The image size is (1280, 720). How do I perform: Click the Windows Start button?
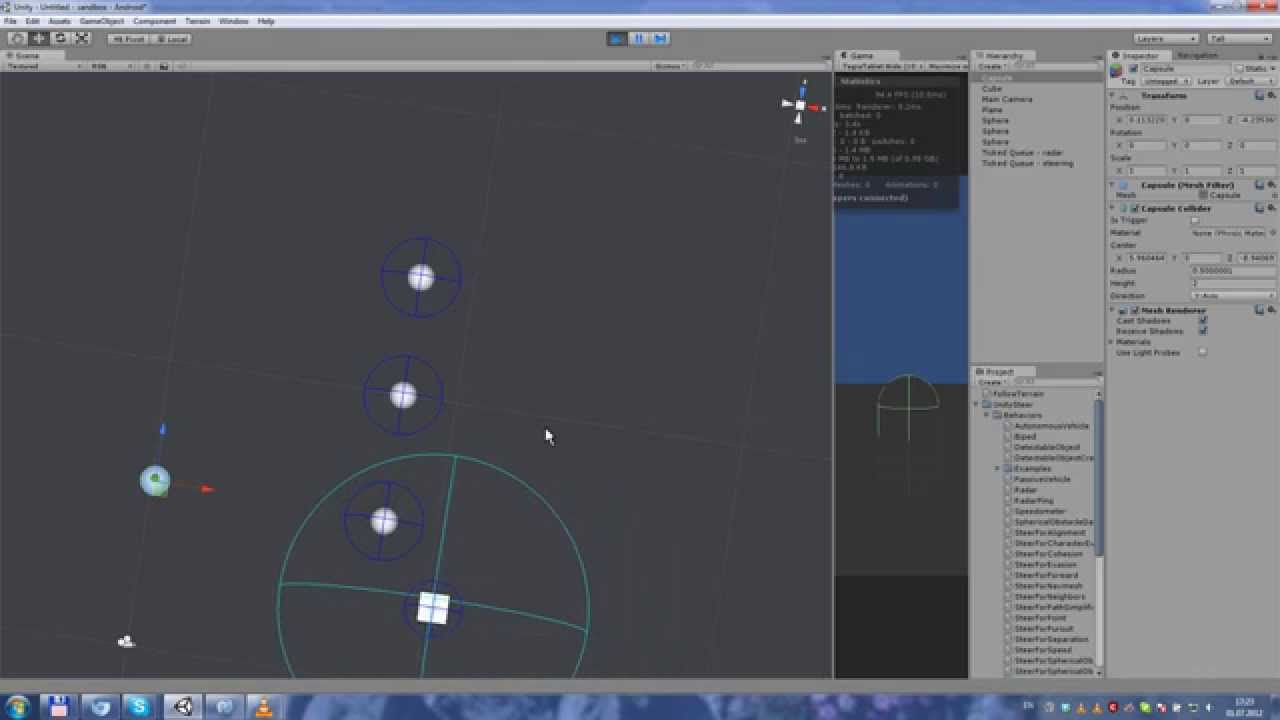[18, 706]
